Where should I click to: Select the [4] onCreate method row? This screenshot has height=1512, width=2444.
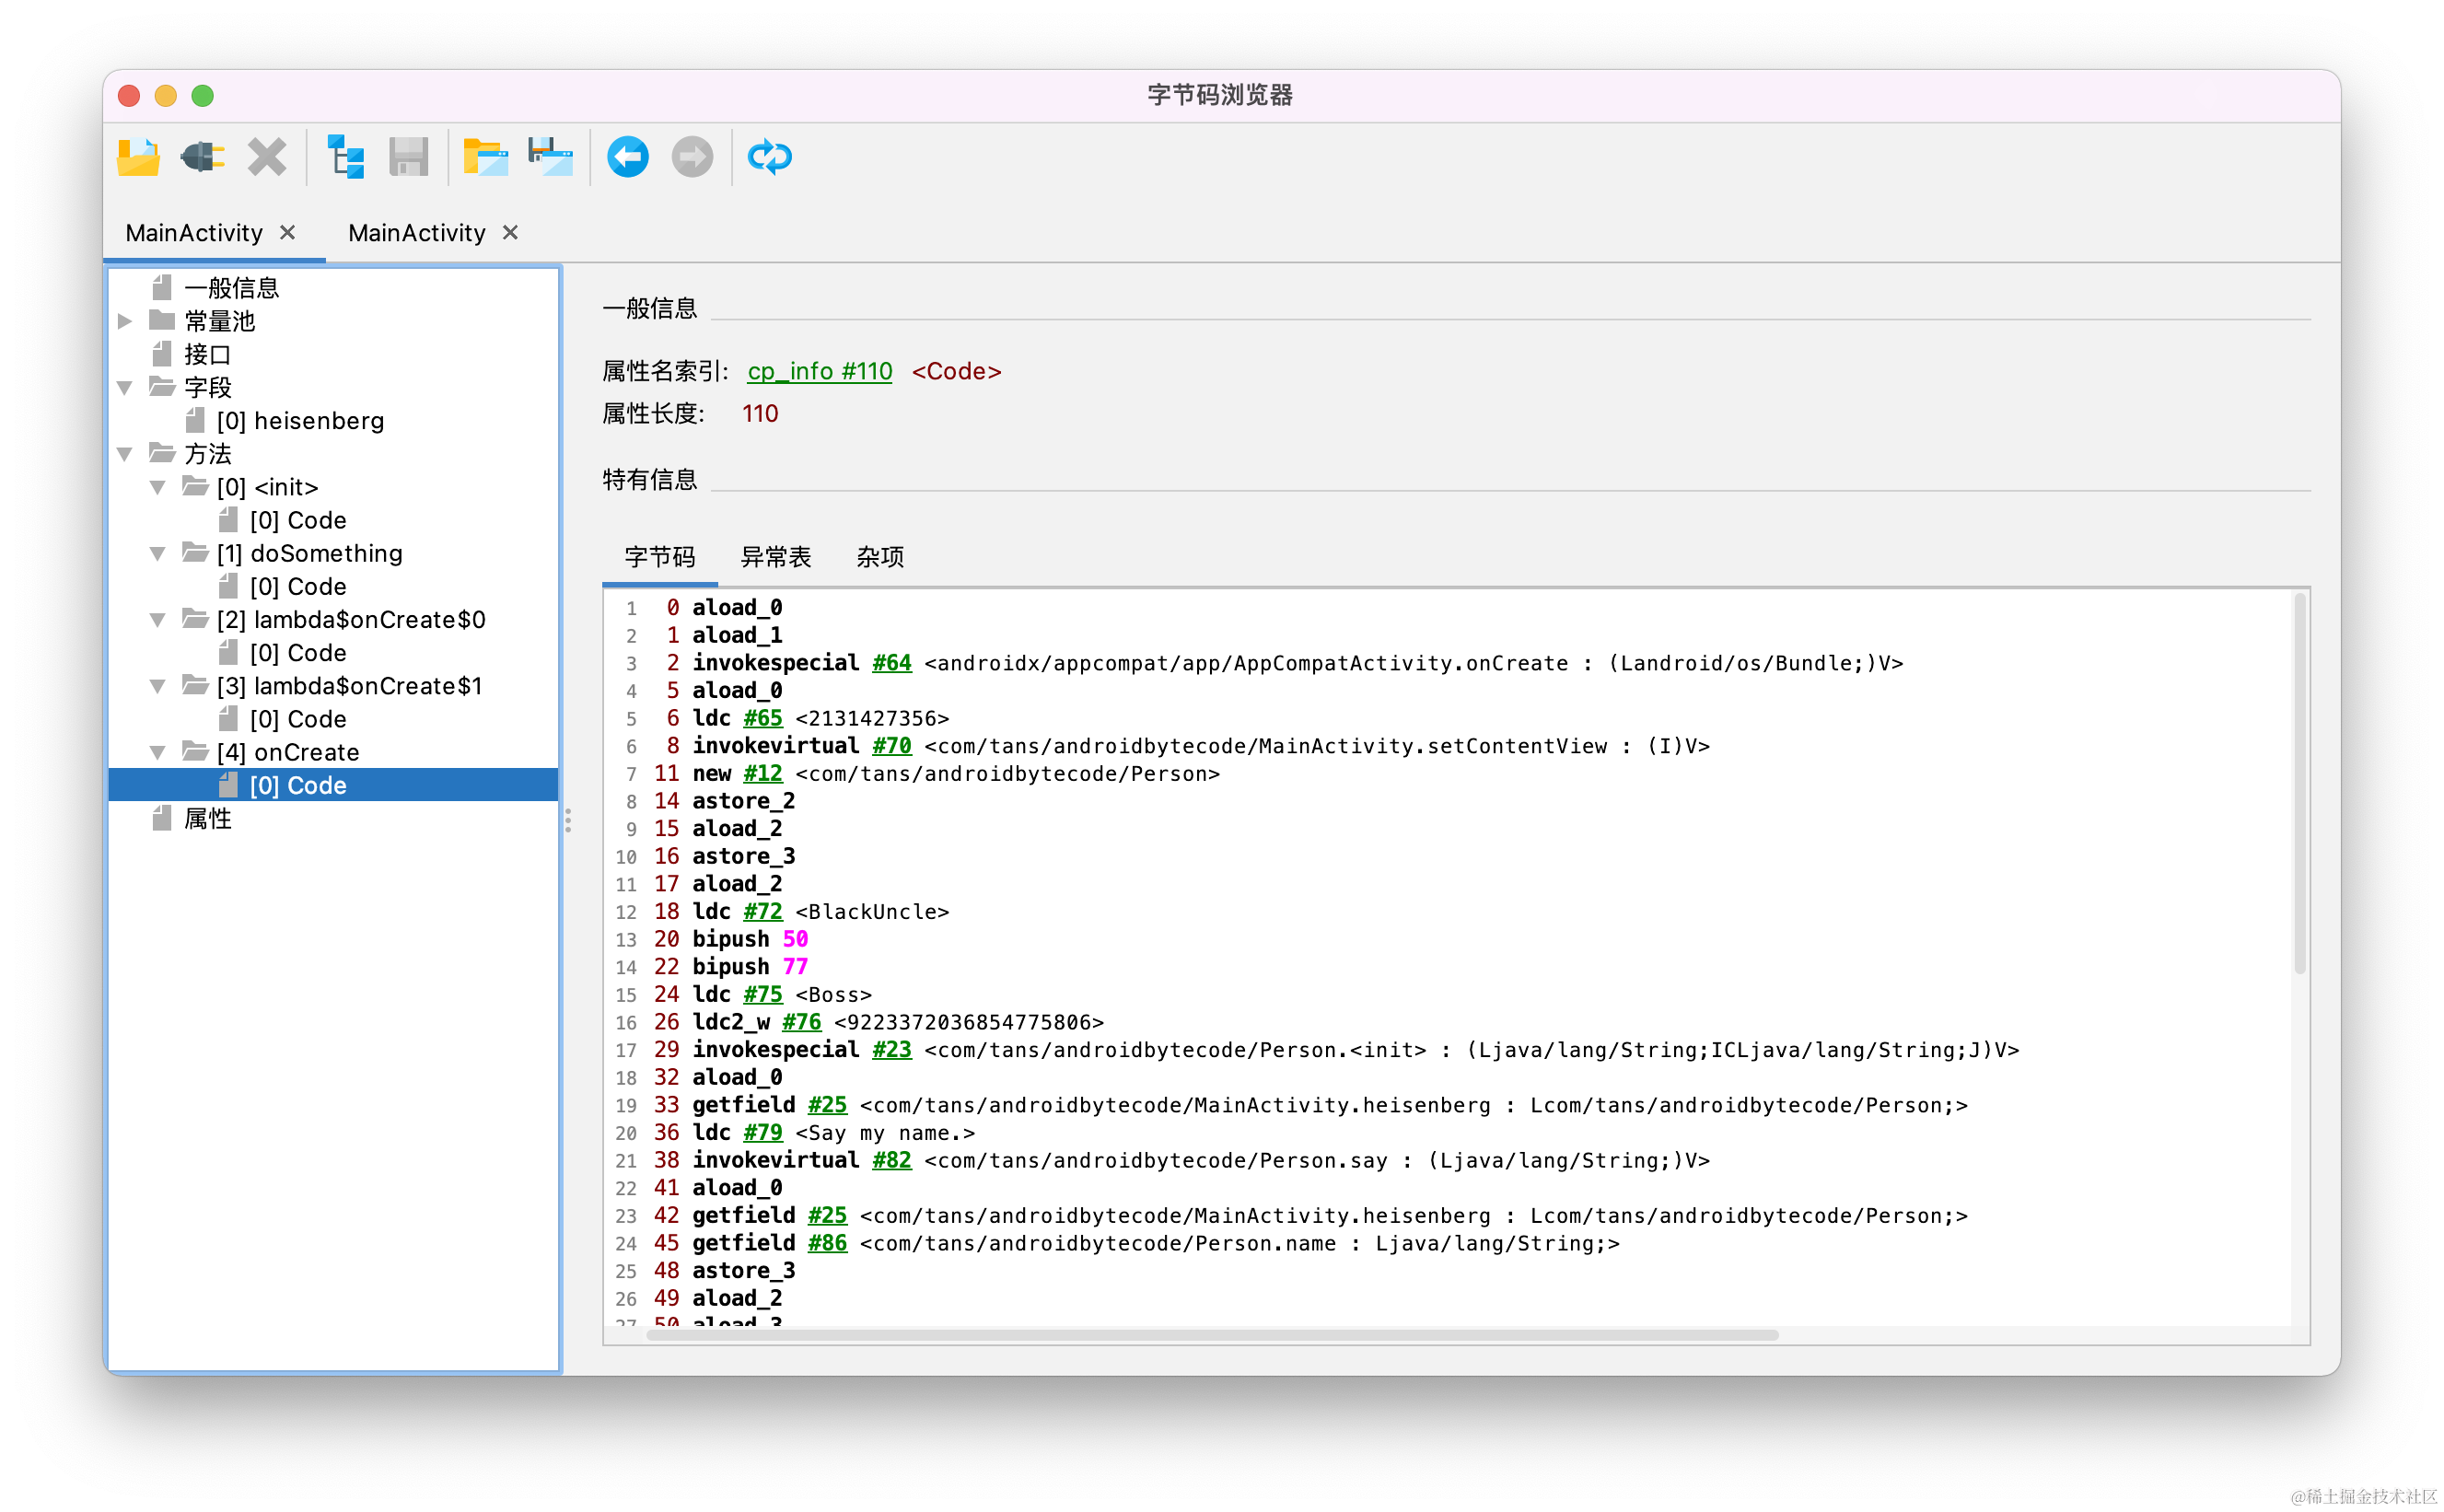point(288,752)
